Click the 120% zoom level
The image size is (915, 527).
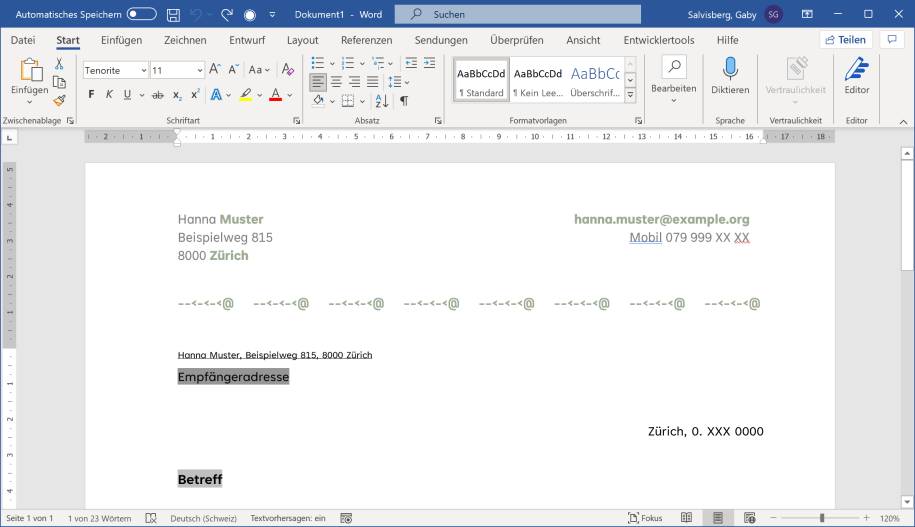pos(889,518)
